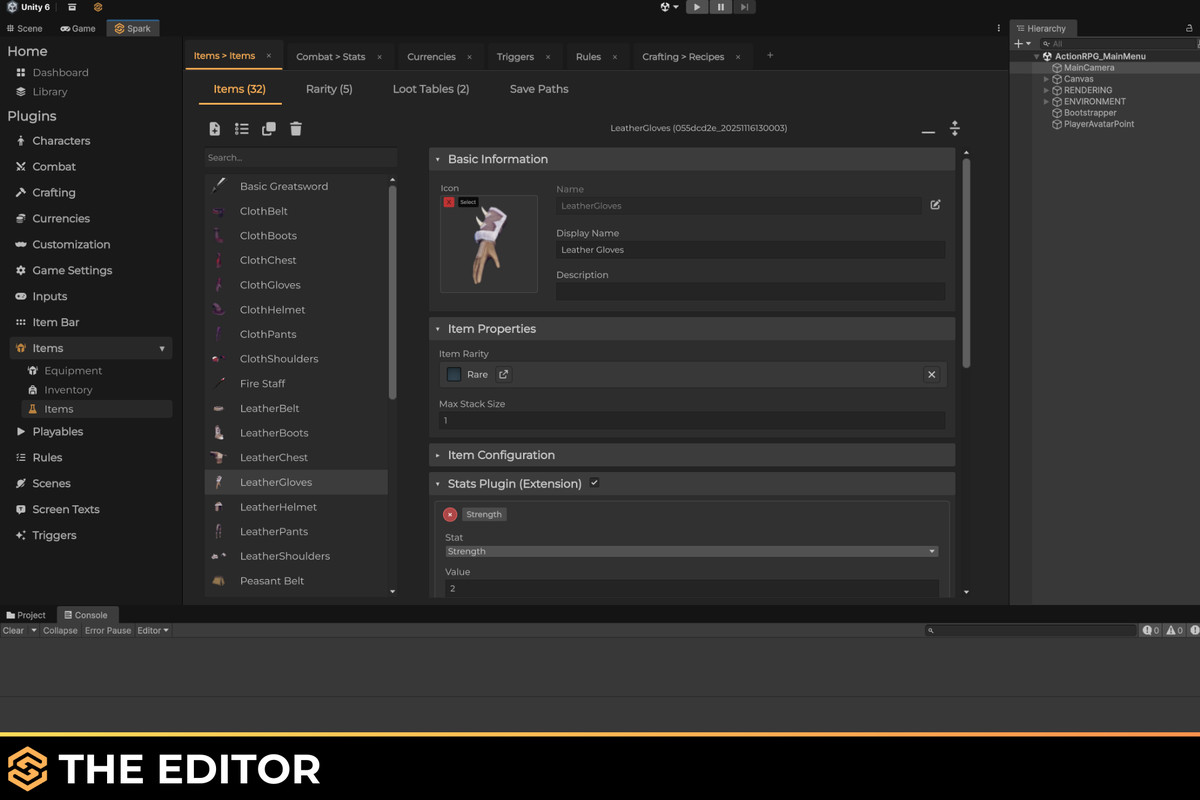
Task: Delete the item with the trash icon
Action: tap(294, 128)
